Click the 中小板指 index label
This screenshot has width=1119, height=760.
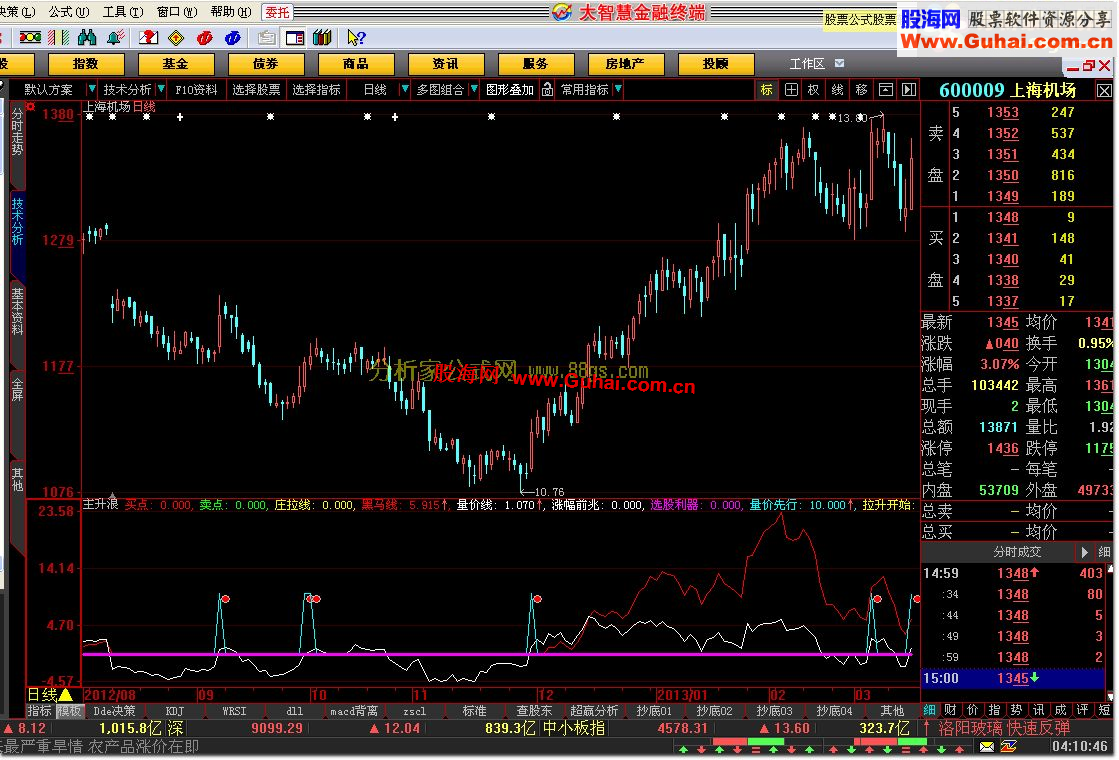[574, 728]
